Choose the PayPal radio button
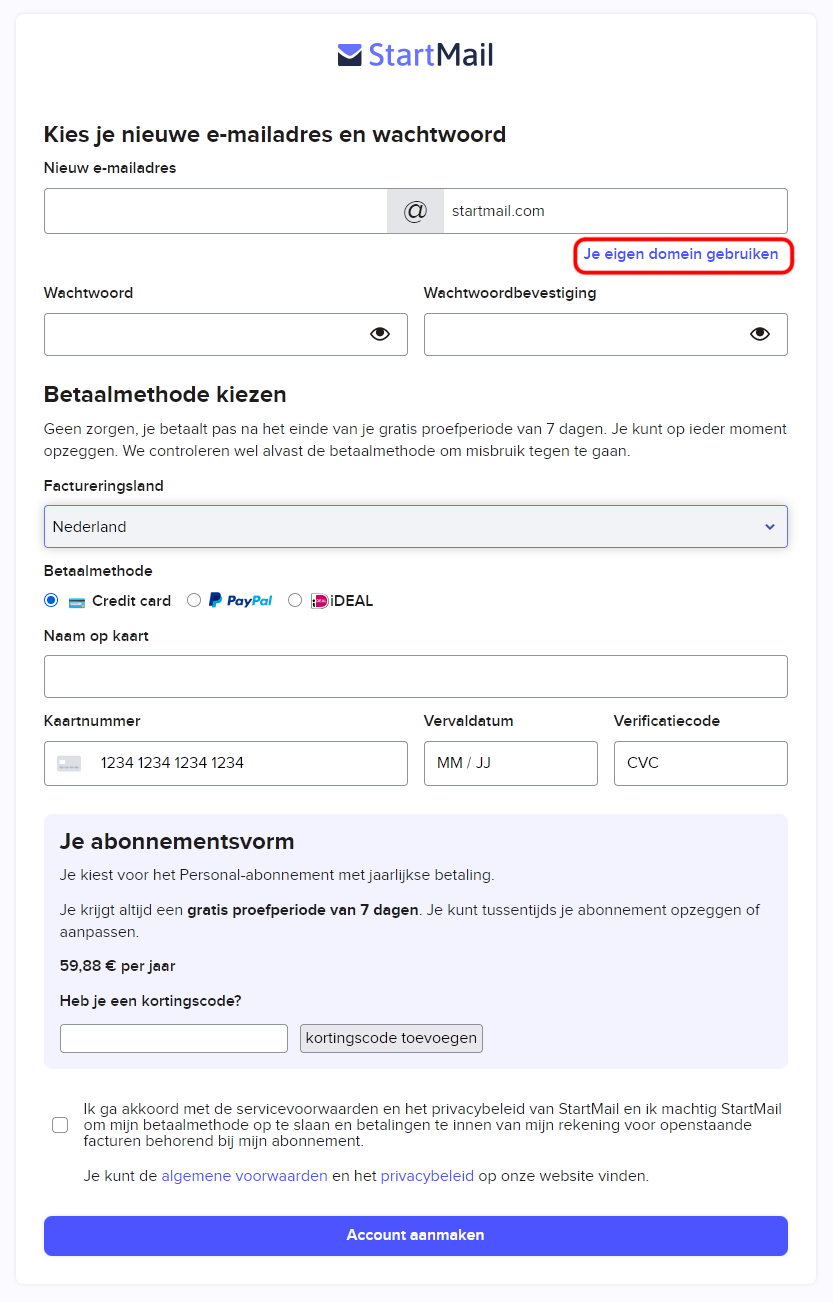This screenshot has height=1302, width=833. click(x=194, y=601)
